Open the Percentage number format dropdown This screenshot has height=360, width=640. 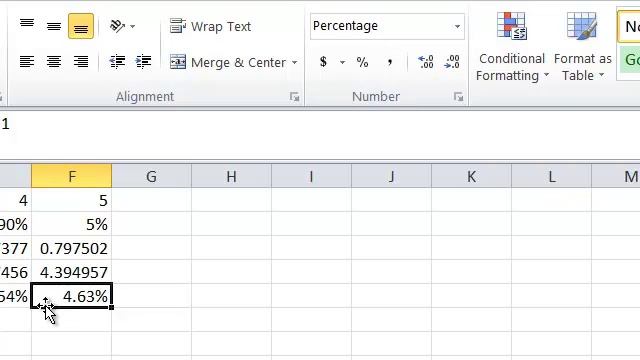[x=457, y=26]
